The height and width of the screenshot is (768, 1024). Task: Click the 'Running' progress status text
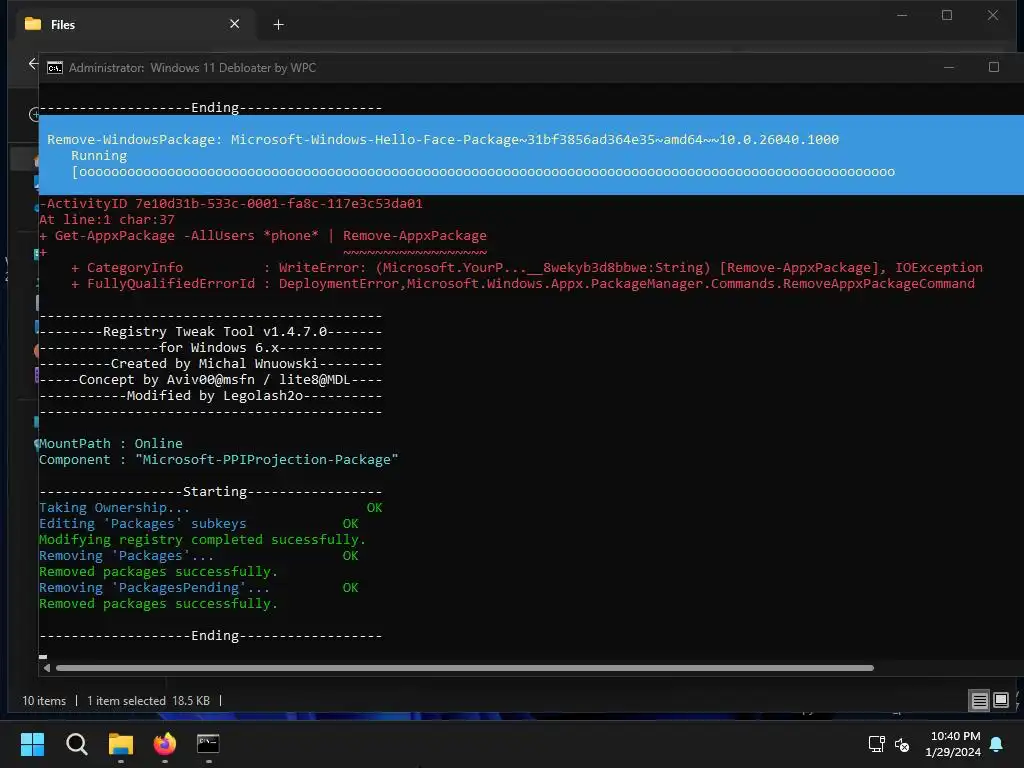pos(99,155)
